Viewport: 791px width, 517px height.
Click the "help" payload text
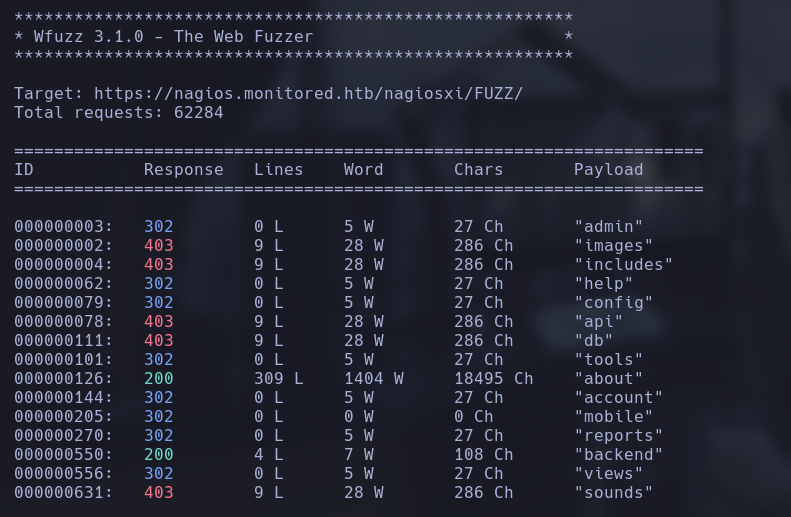(603, 284)
